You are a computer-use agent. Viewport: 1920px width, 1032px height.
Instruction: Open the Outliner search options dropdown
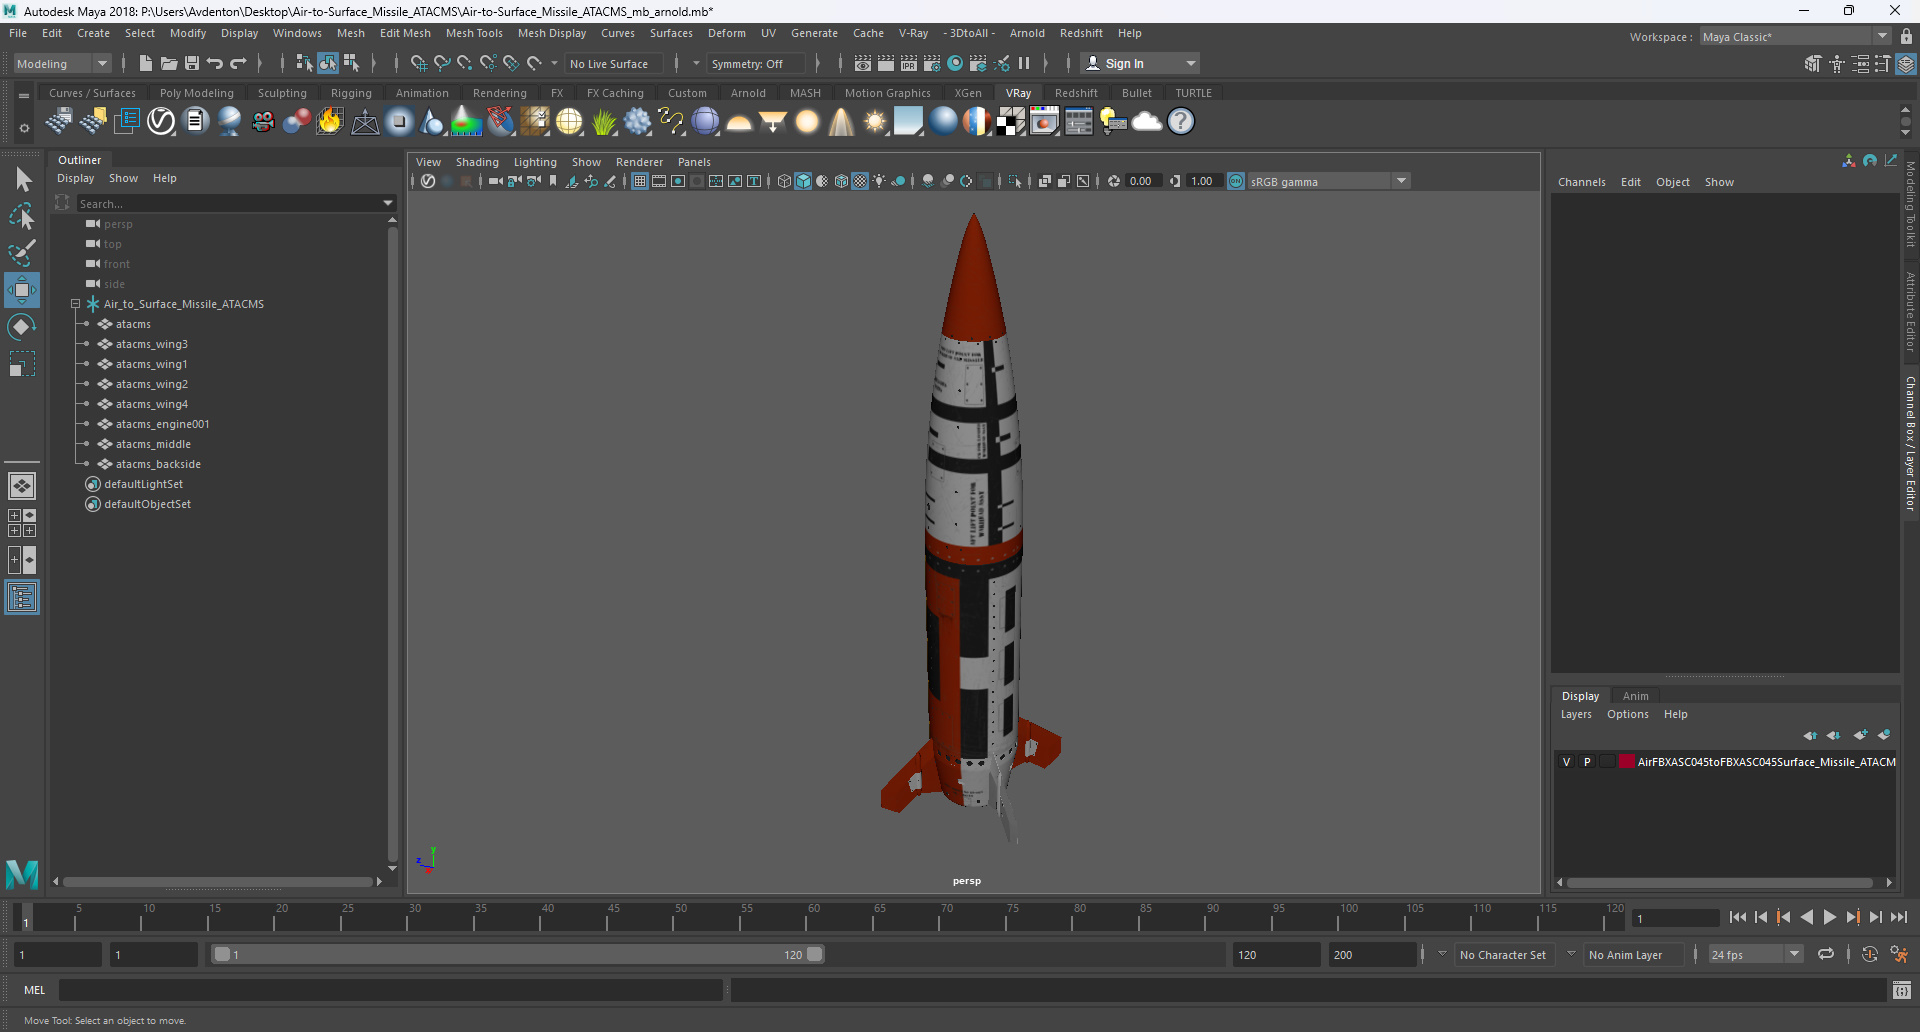click(x=388, y=203)
